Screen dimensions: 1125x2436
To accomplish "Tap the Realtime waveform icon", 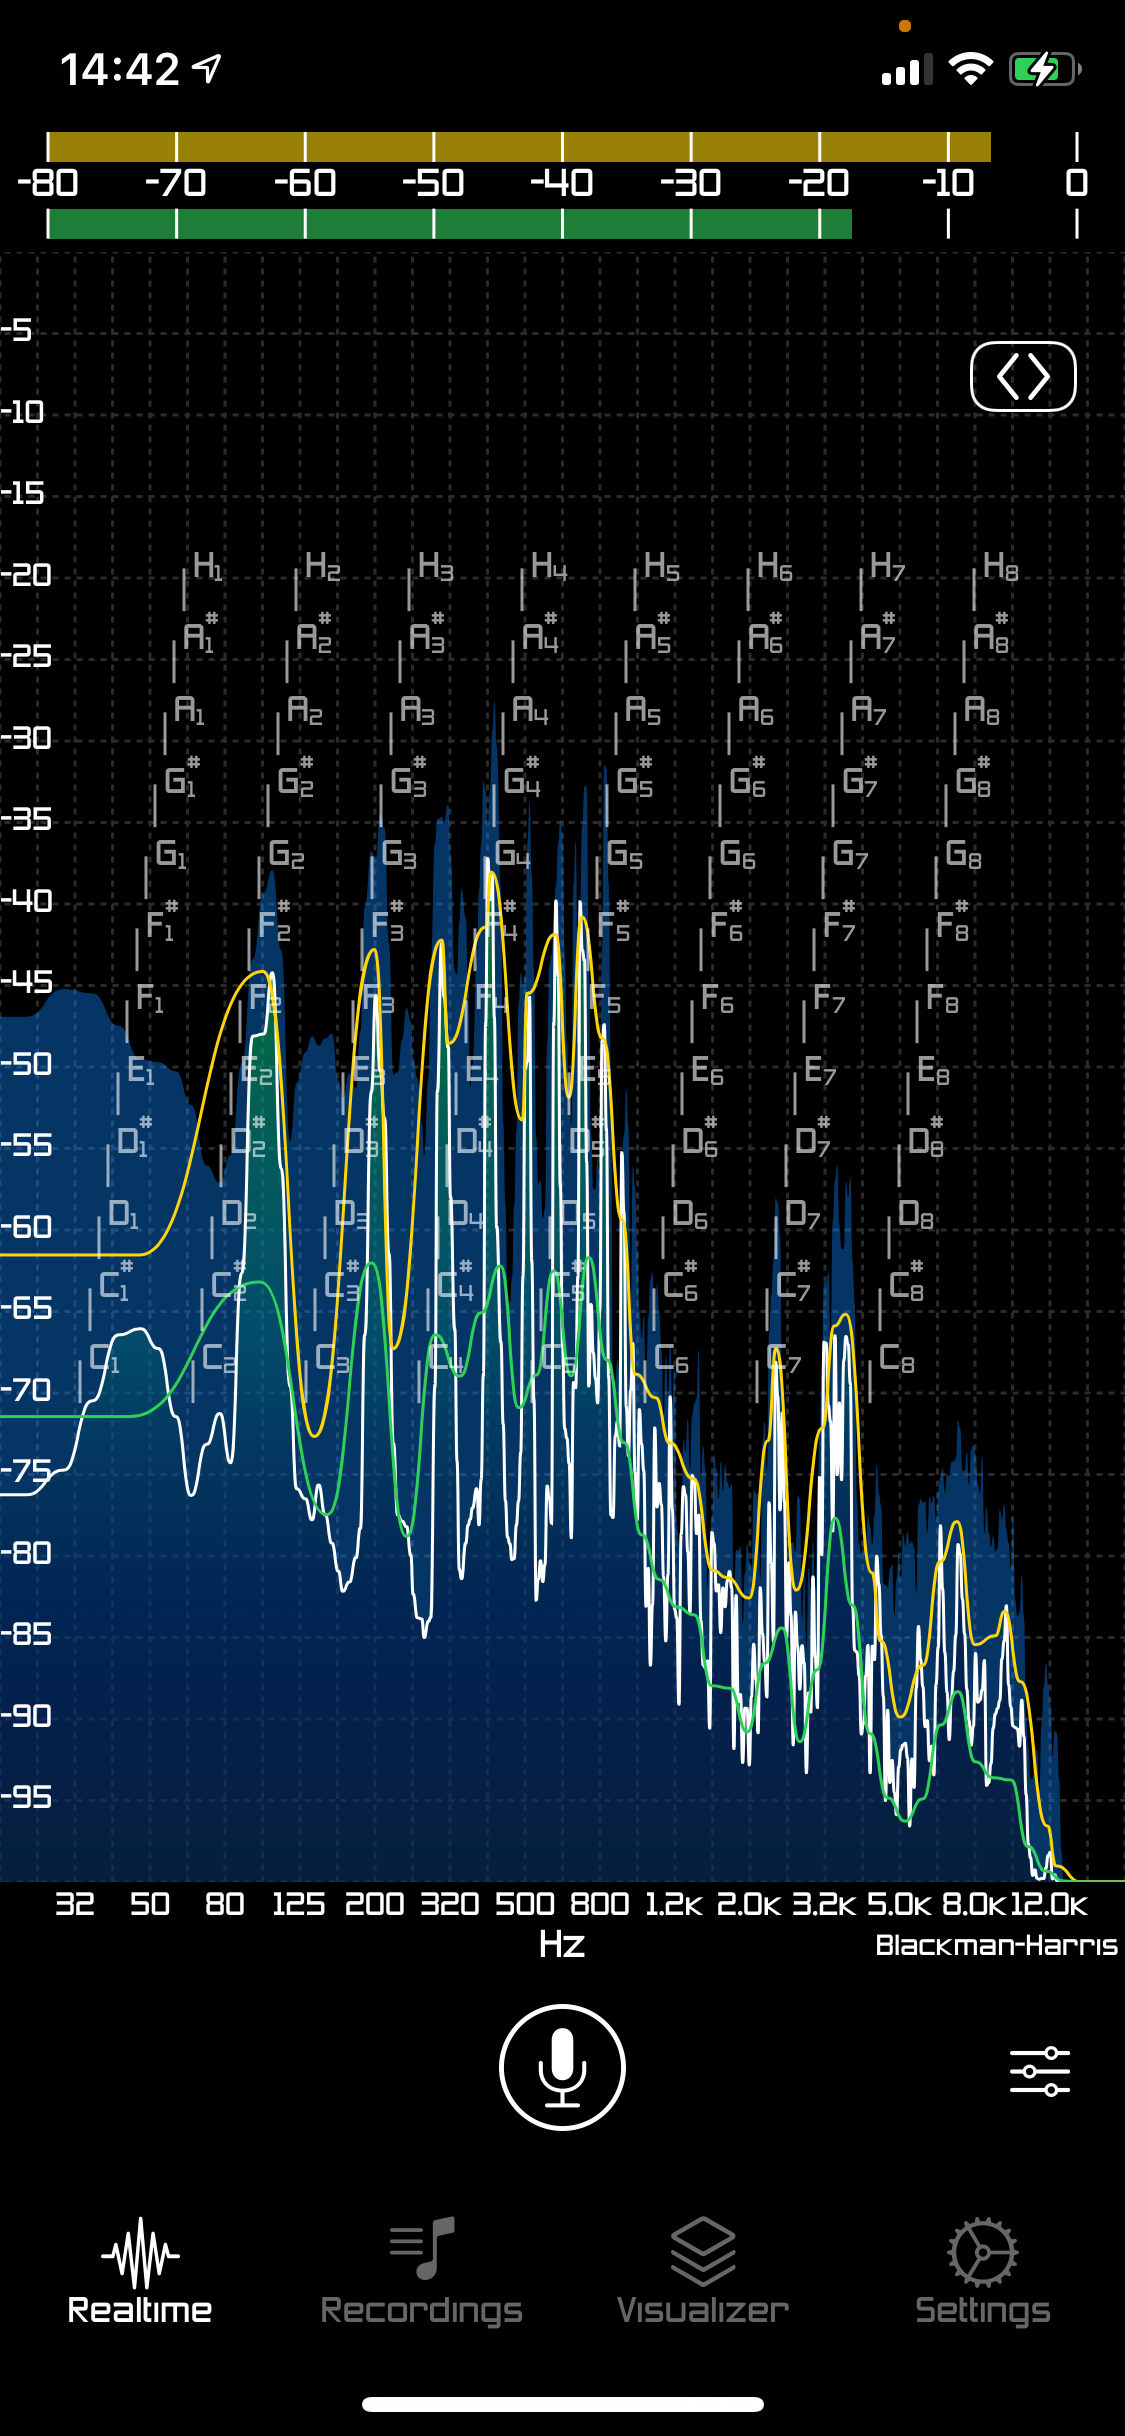I will point(140,2252).
